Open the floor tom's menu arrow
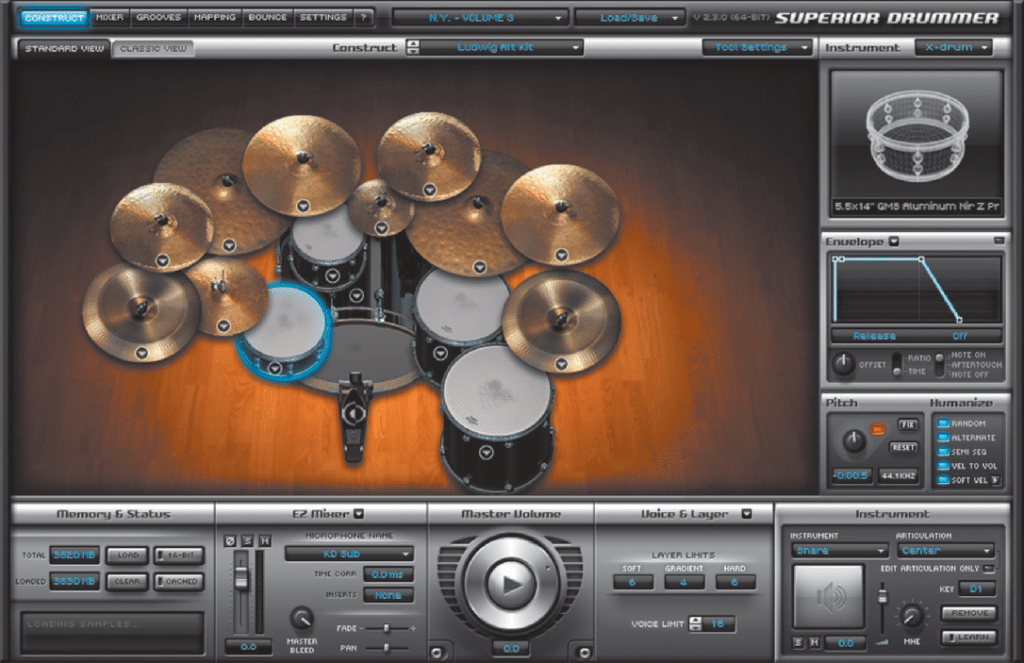Screen dimensions: 1024x663 (x=486, y=452)
